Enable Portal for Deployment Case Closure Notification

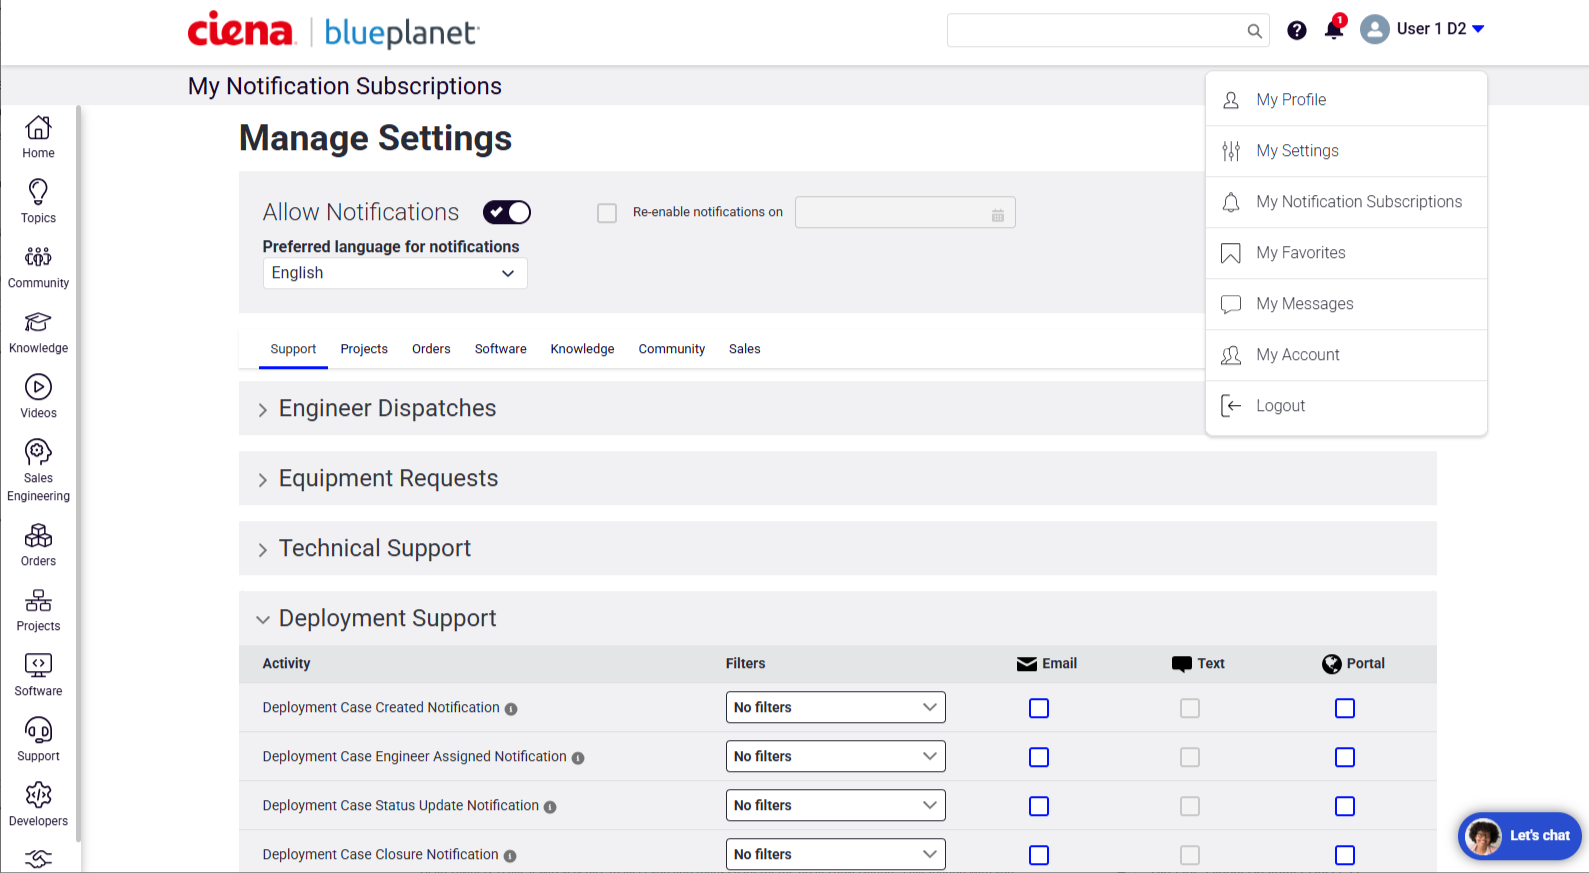(x=1345, y=855)
